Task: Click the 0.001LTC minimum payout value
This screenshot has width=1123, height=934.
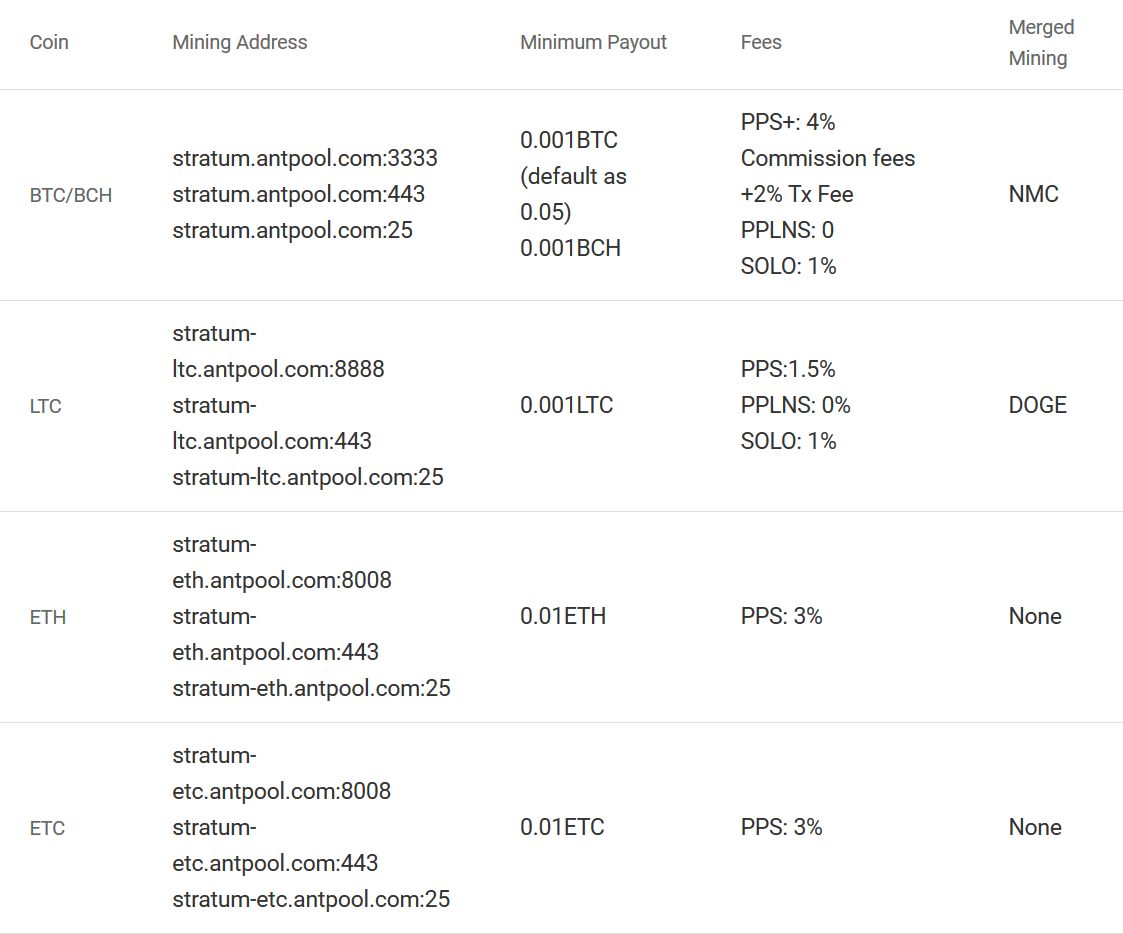Action: tap(566, 405)
